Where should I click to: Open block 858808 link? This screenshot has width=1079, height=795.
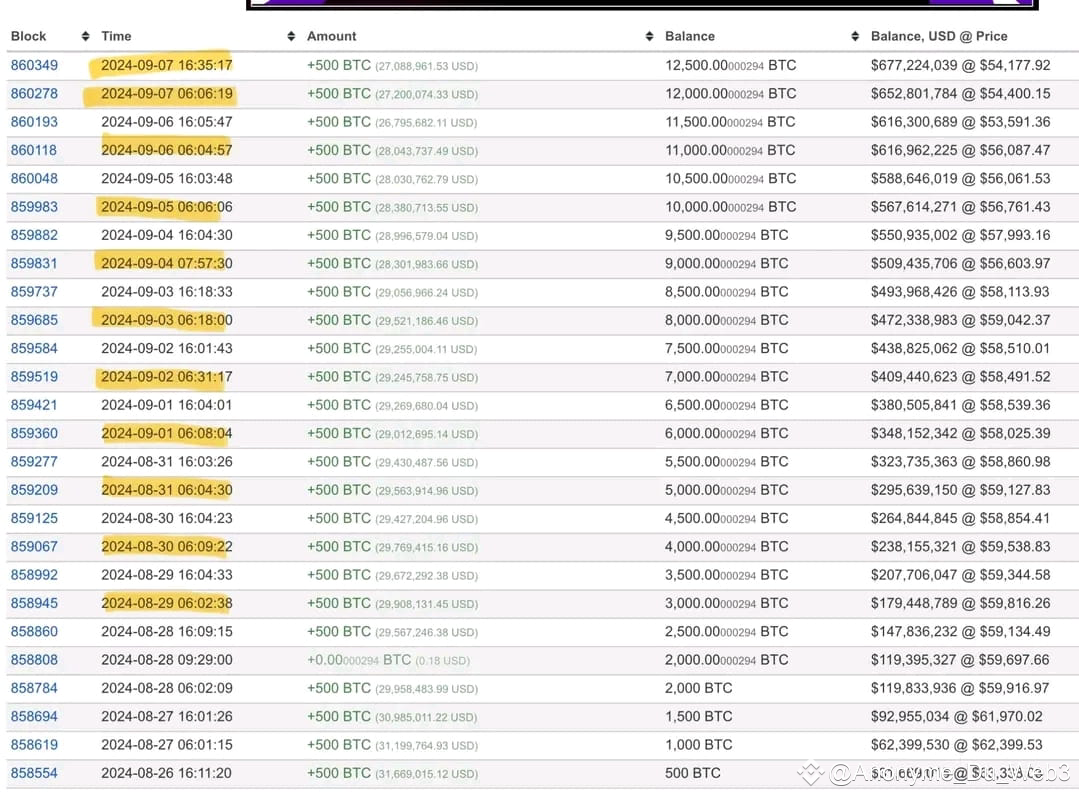(x=34, y=660)
